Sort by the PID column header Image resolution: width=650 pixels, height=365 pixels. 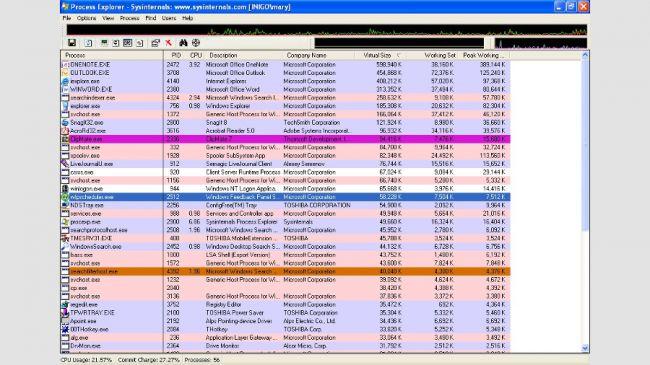pos(174,55)
